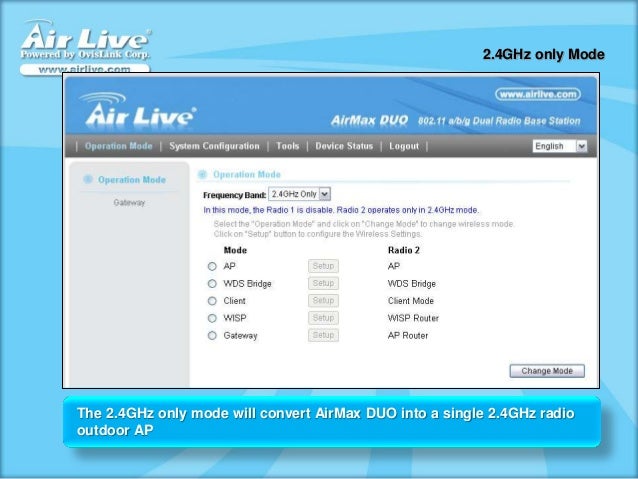The image size is (638, 479).
Task: Select Operation Mode in the left sidebar
Action: [x=132, y=180]
